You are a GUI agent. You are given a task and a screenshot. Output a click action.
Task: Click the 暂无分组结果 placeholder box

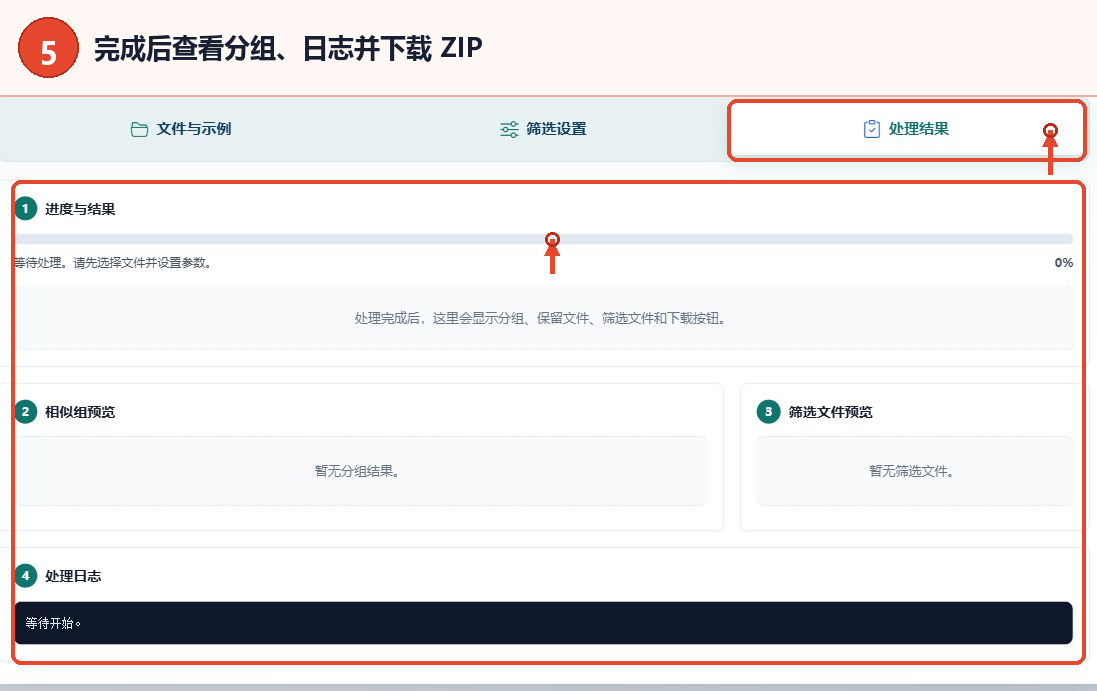click(360, 471)
